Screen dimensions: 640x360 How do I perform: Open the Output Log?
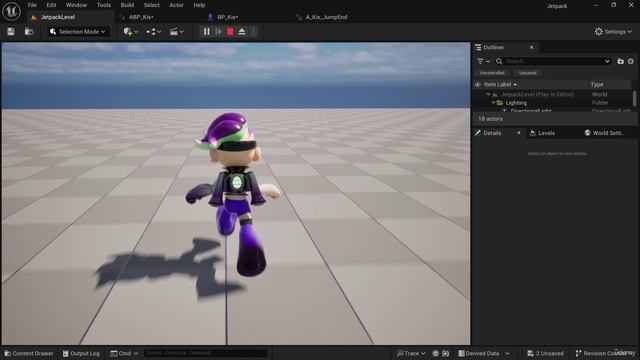81,353
